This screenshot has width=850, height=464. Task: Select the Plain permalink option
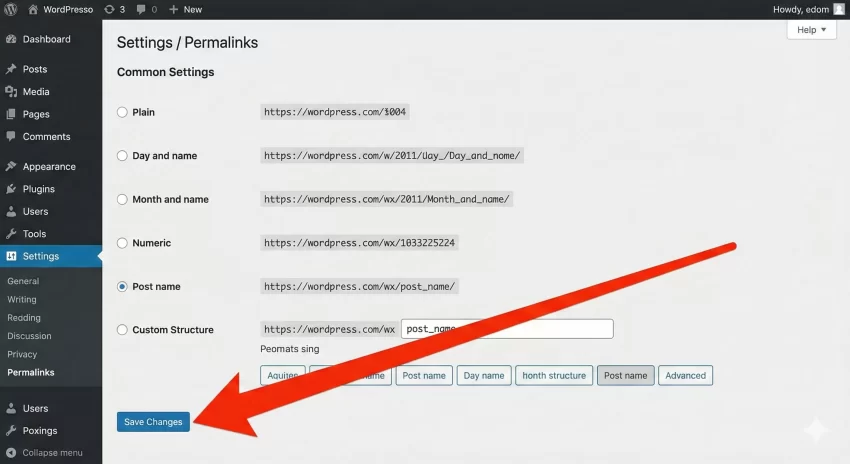[122, 112]
